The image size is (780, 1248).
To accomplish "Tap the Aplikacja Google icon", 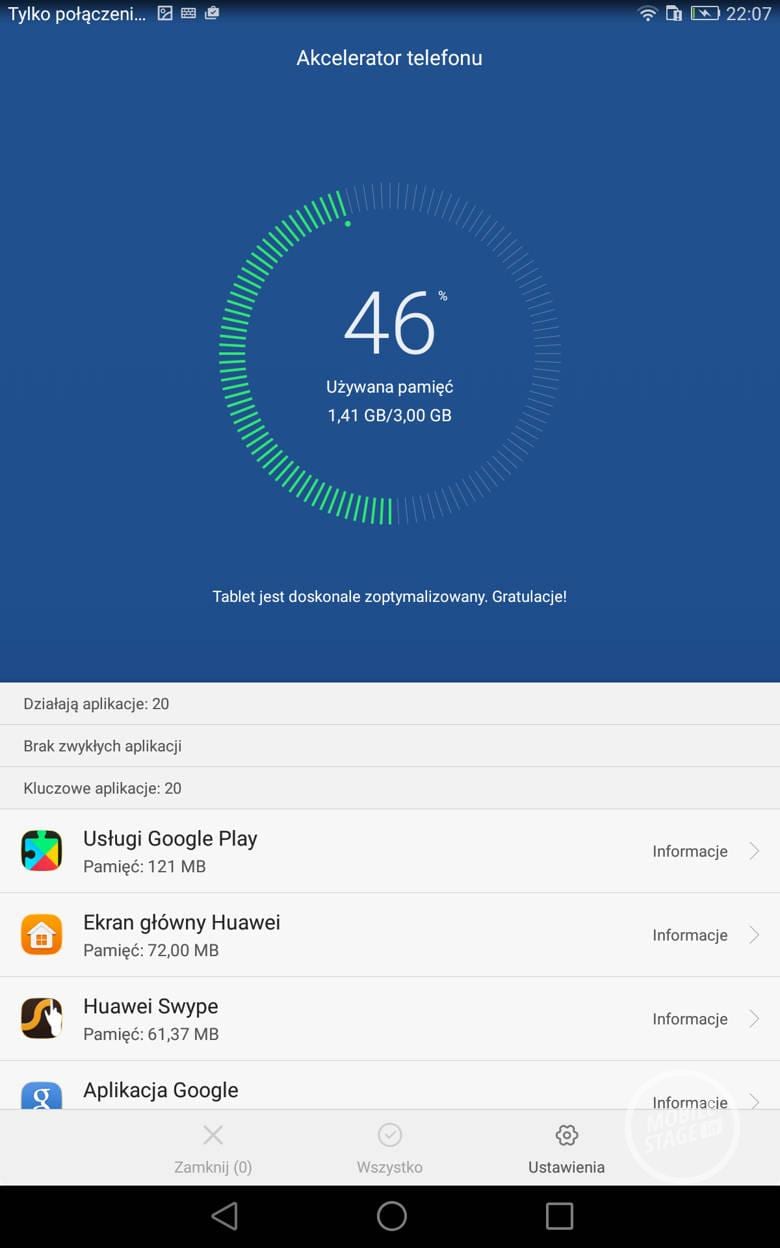I will point(41,1094).
